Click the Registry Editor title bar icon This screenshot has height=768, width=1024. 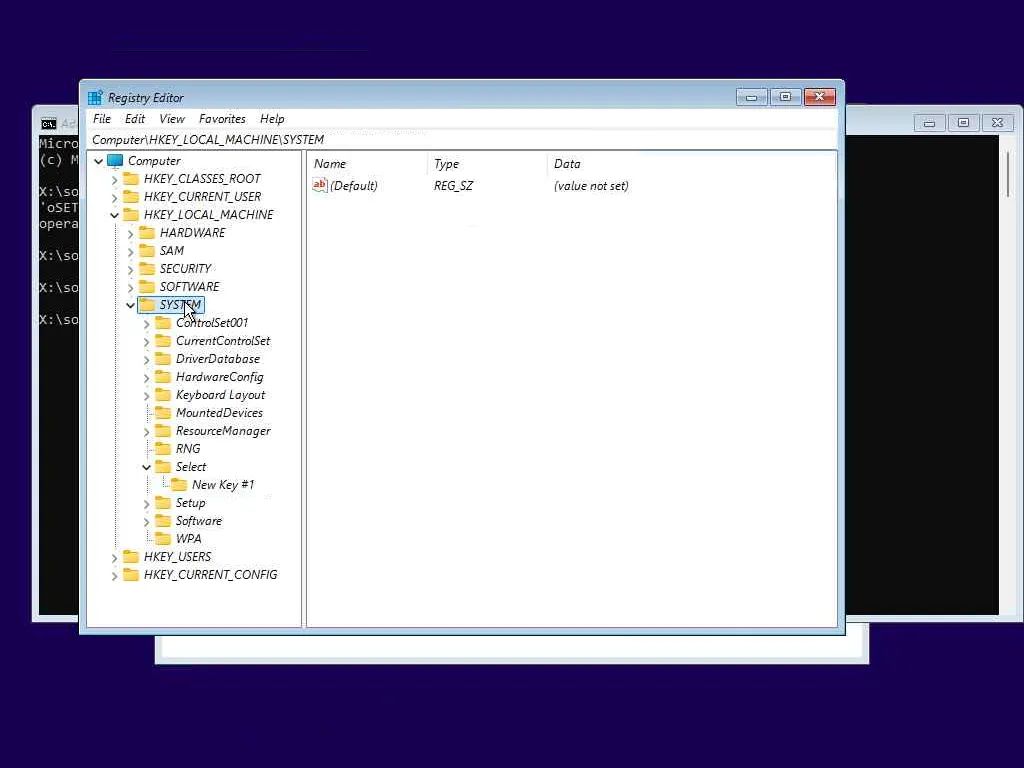95,98
